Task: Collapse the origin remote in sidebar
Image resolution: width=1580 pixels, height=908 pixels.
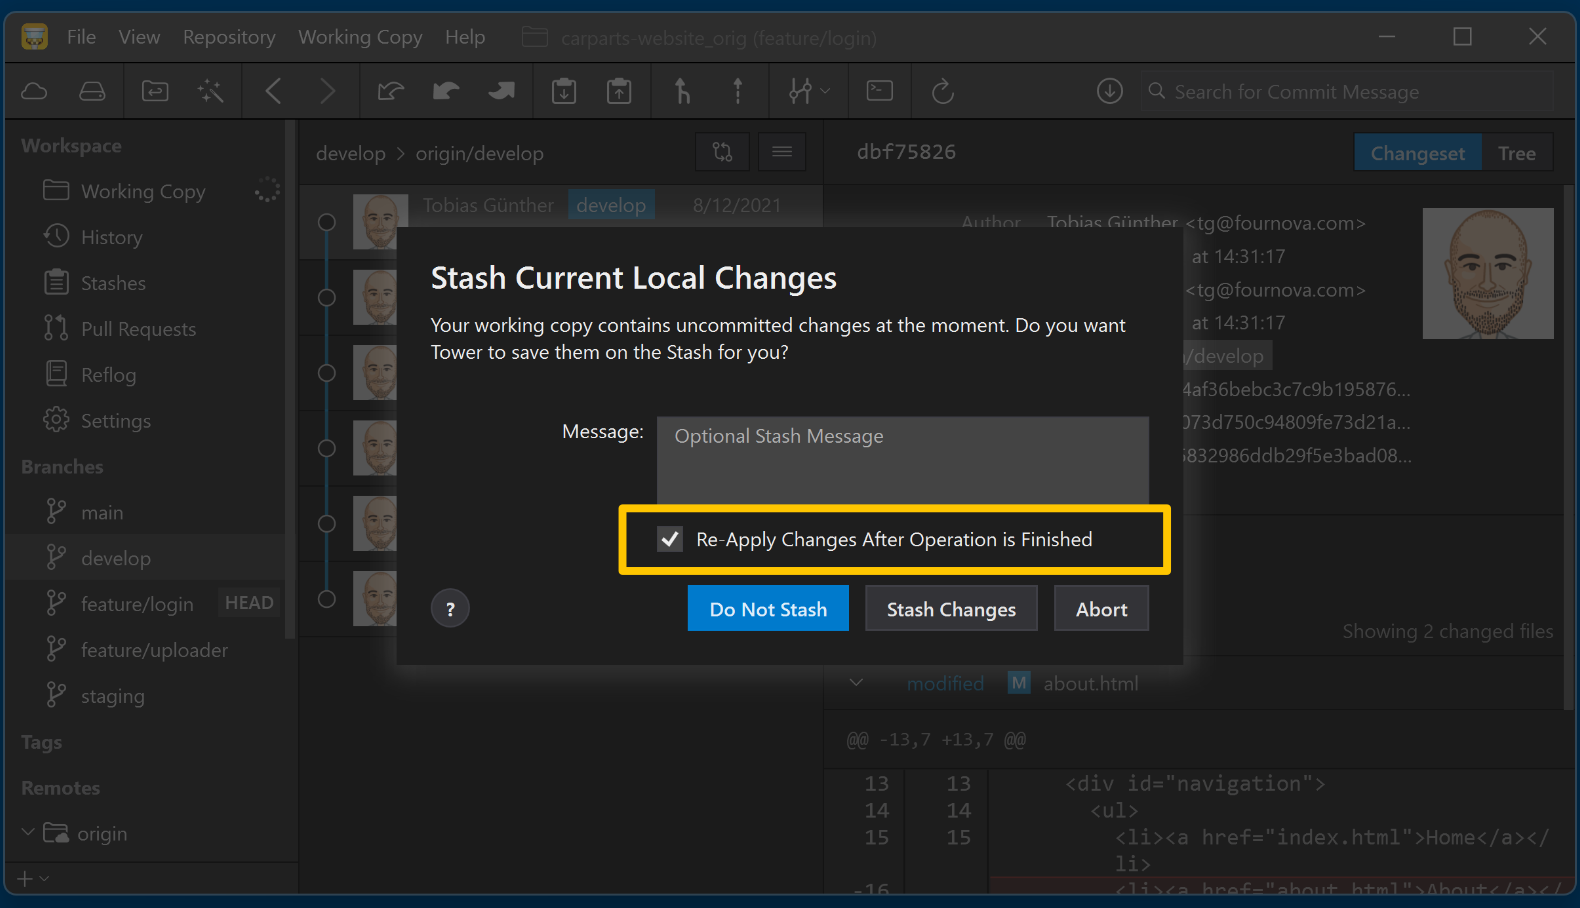Action: pyautogui.click(x=28, y=833)
